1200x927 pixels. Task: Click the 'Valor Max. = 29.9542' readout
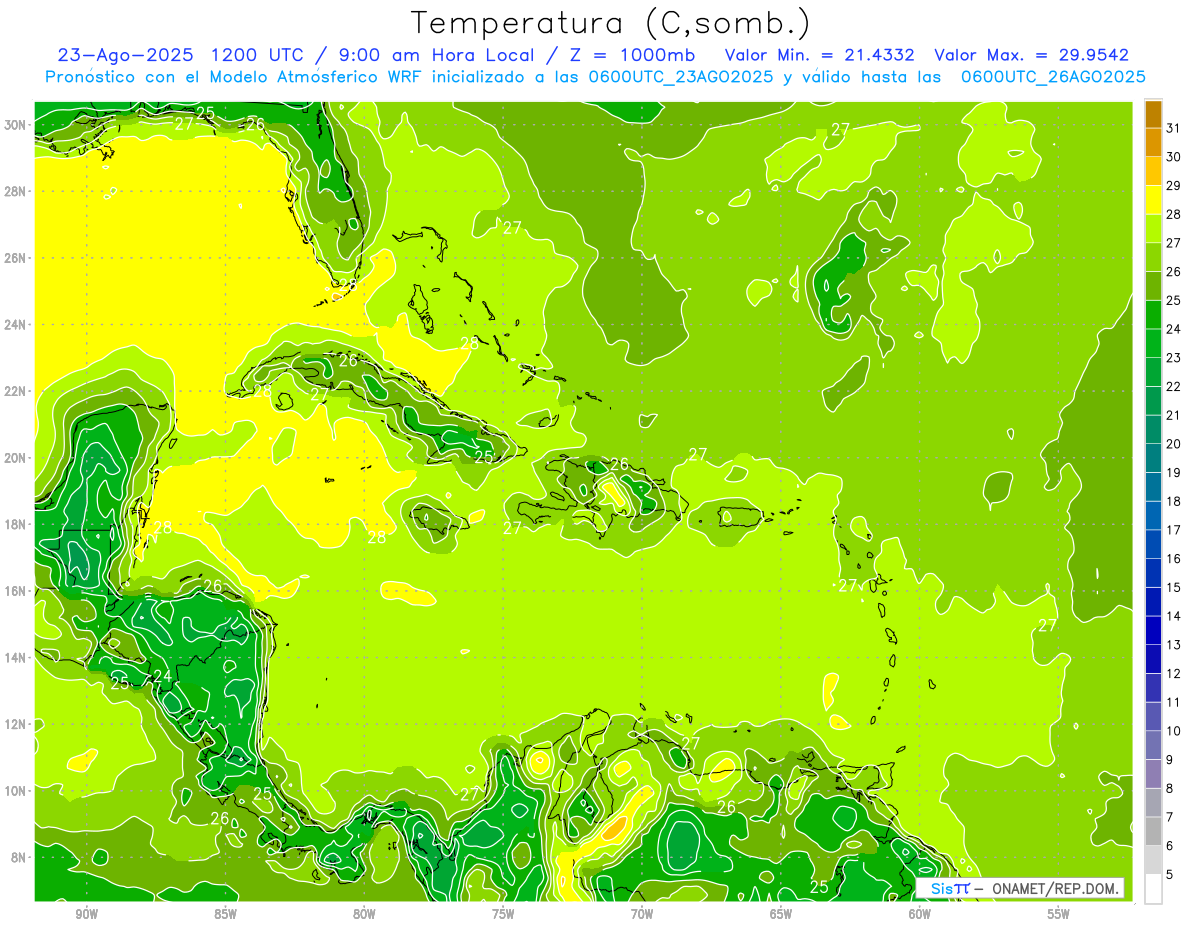tap(1031, 55)
